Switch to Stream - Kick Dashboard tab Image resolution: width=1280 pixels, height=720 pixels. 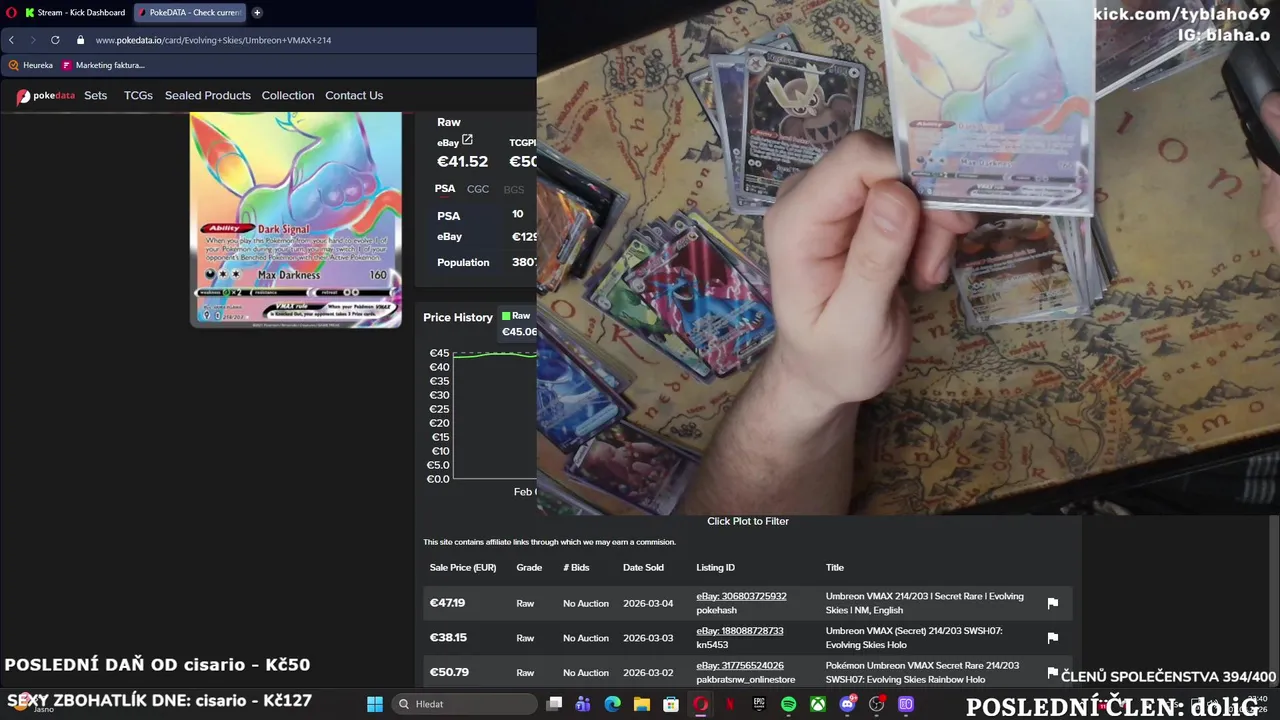75,13
